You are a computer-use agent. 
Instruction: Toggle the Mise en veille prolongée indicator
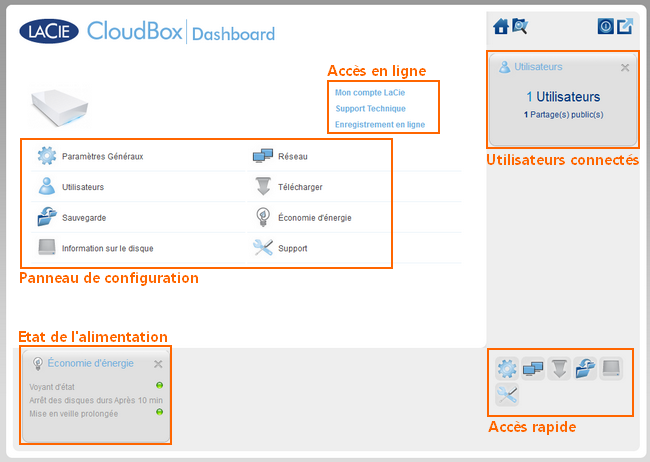(159, 412)
